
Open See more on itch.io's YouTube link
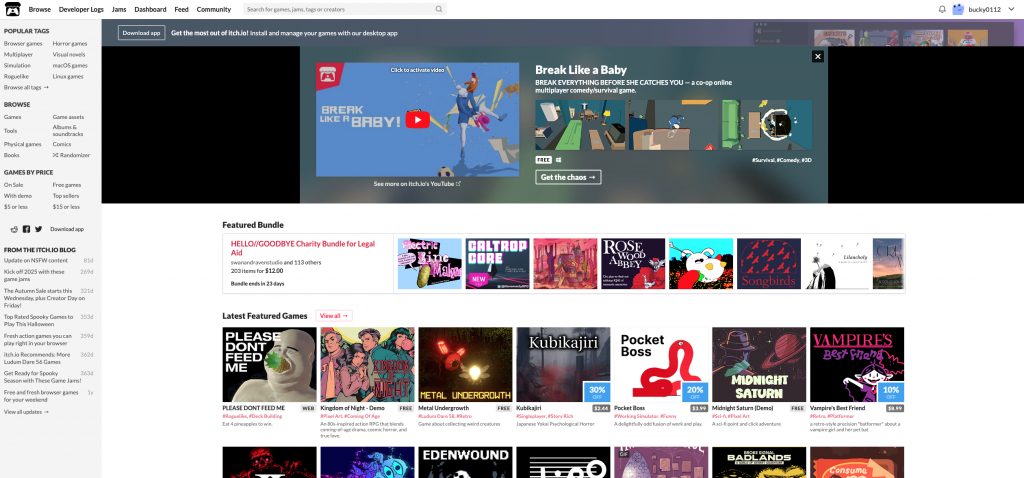[417, 184]
